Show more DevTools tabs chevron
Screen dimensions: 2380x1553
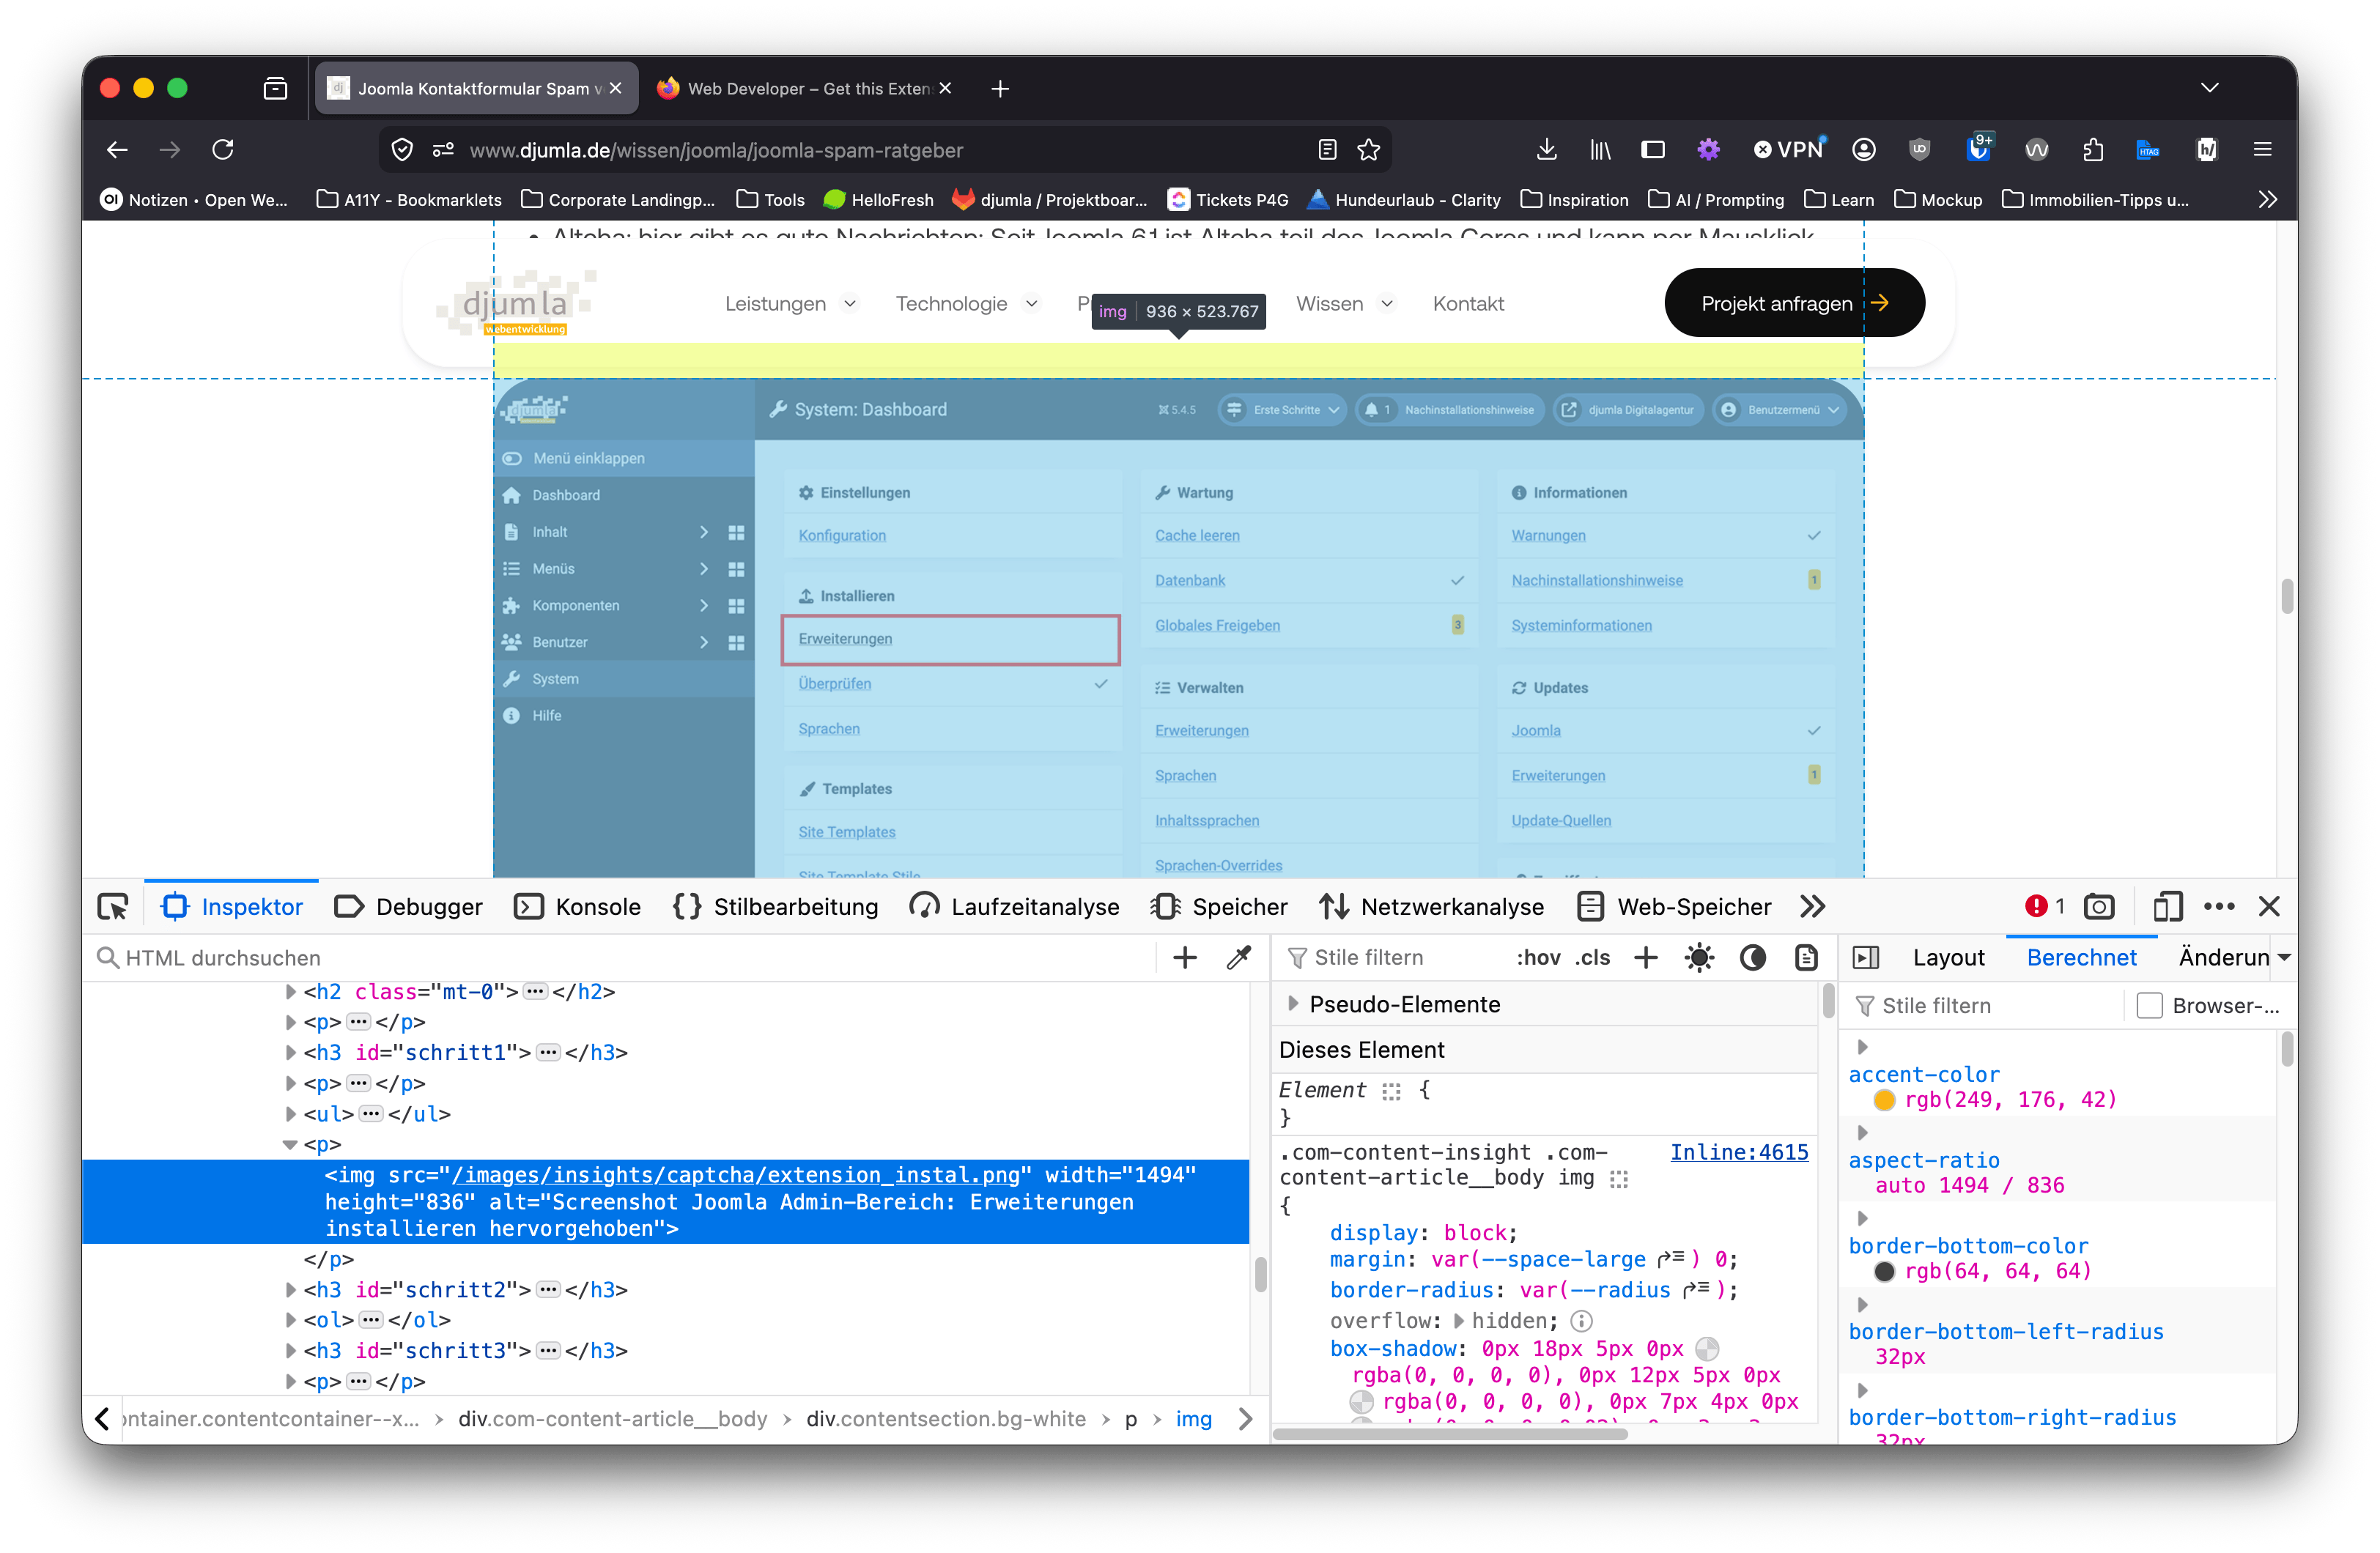(x=1812, y=906)
